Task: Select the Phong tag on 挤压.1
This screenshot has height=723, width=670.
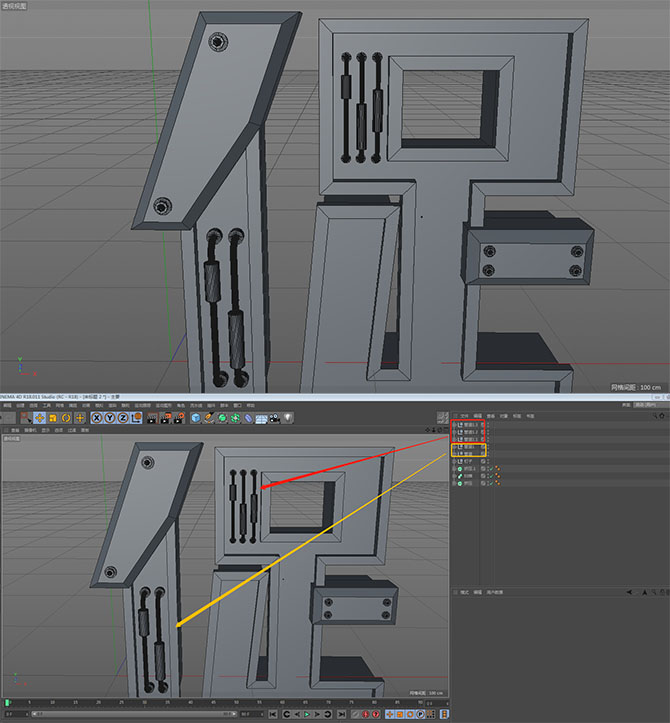Action: 498,468
